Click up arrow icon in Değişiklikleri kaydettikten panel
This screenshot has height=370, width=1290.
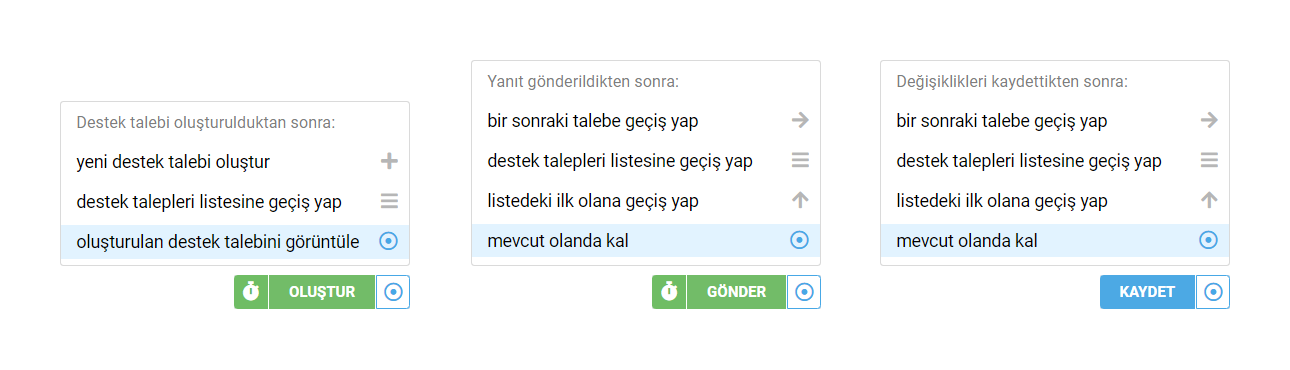tap(1209, 200)
